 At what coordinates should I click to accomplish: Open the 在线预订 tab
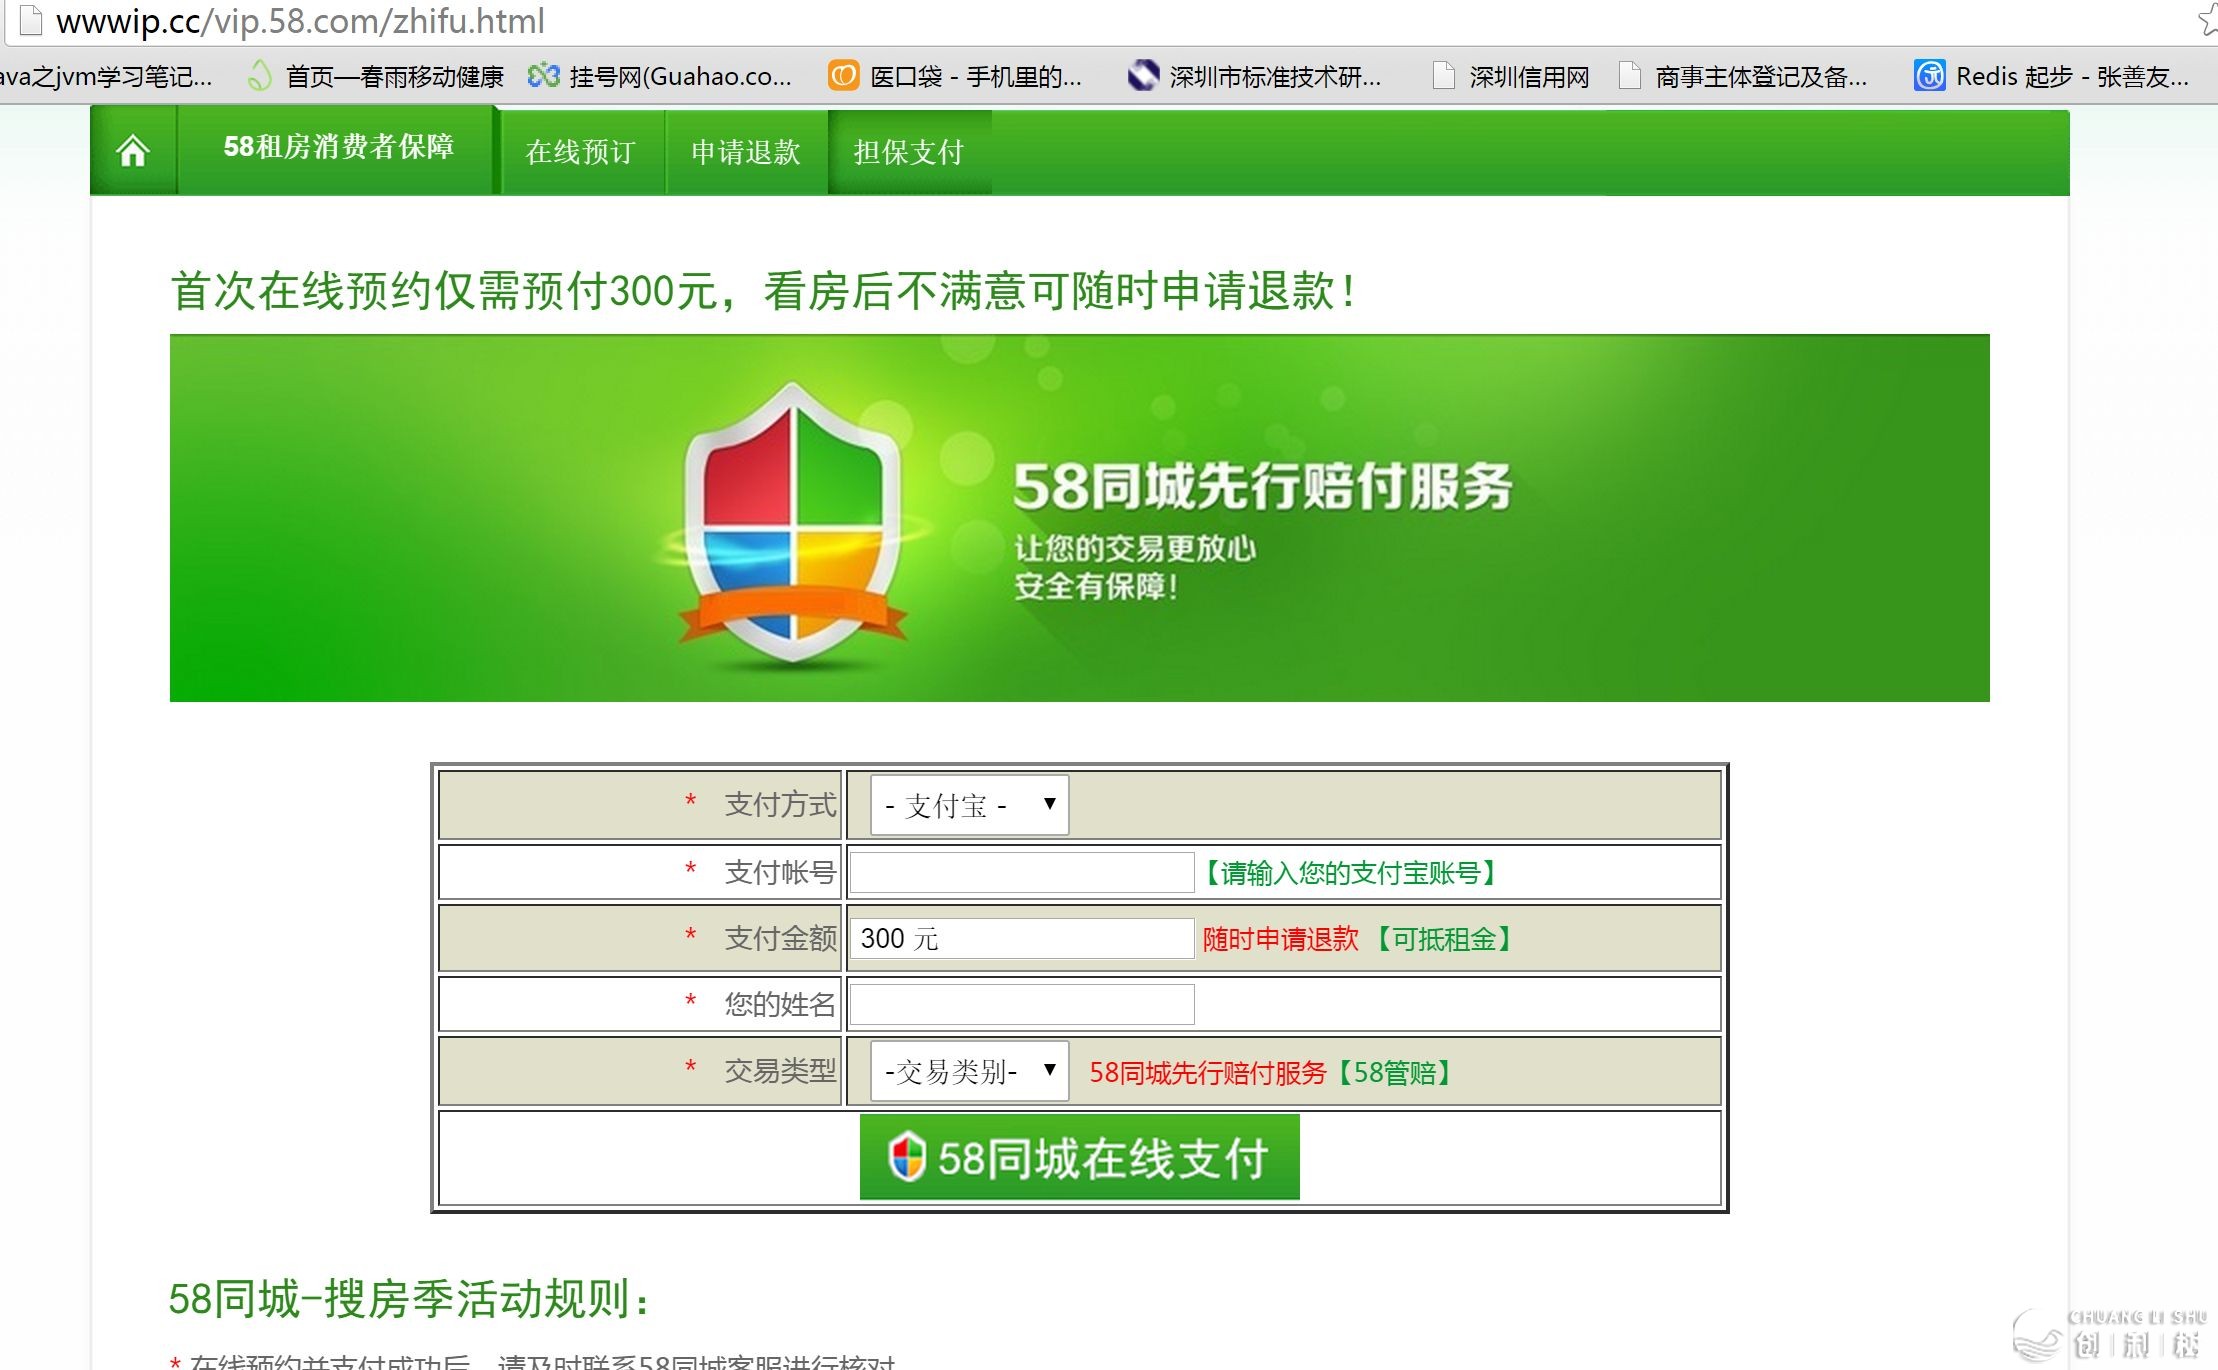click(x=581, y=152)
